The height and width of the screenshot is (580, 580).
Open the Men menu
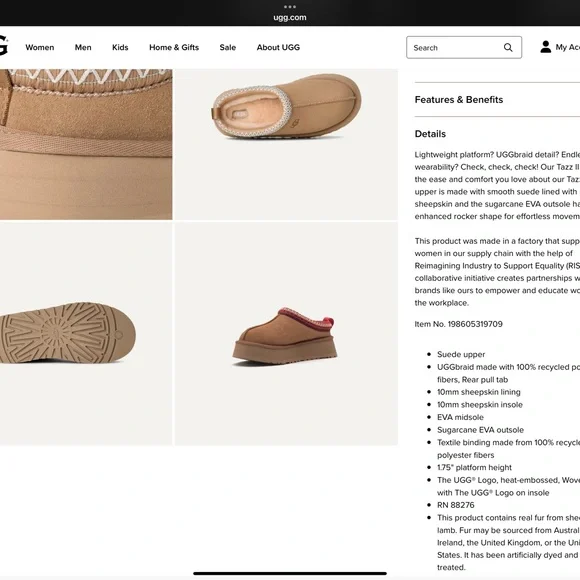pos(83,47)
